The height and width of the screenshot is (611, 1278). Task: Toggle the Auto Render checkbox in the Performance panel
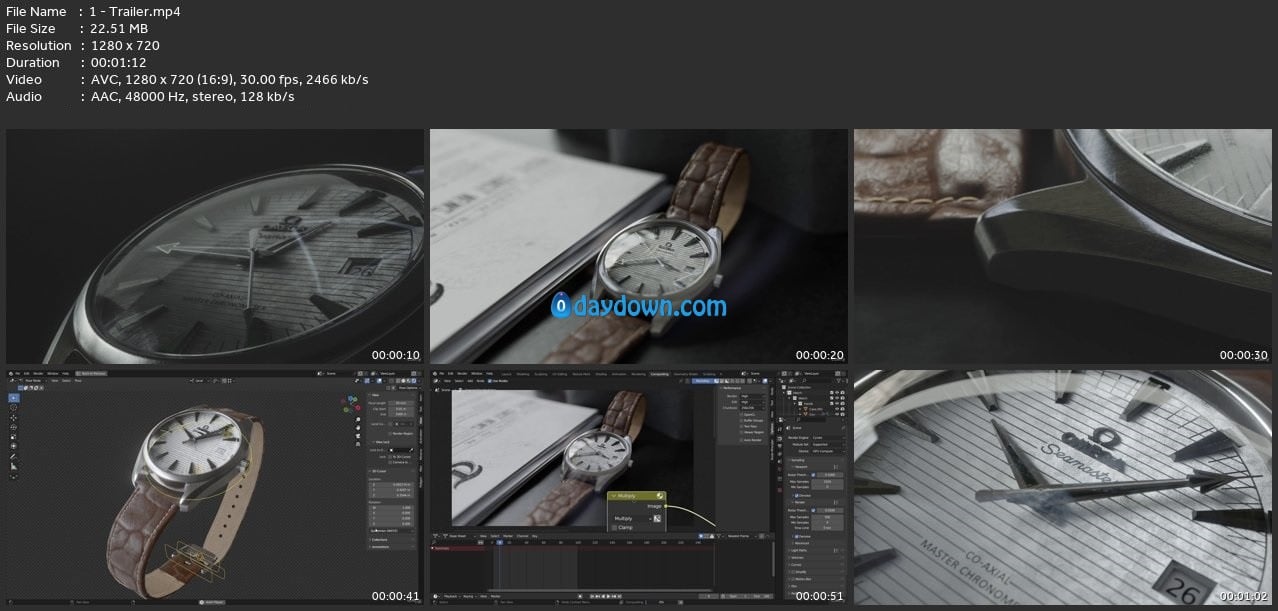click(742, 440)
